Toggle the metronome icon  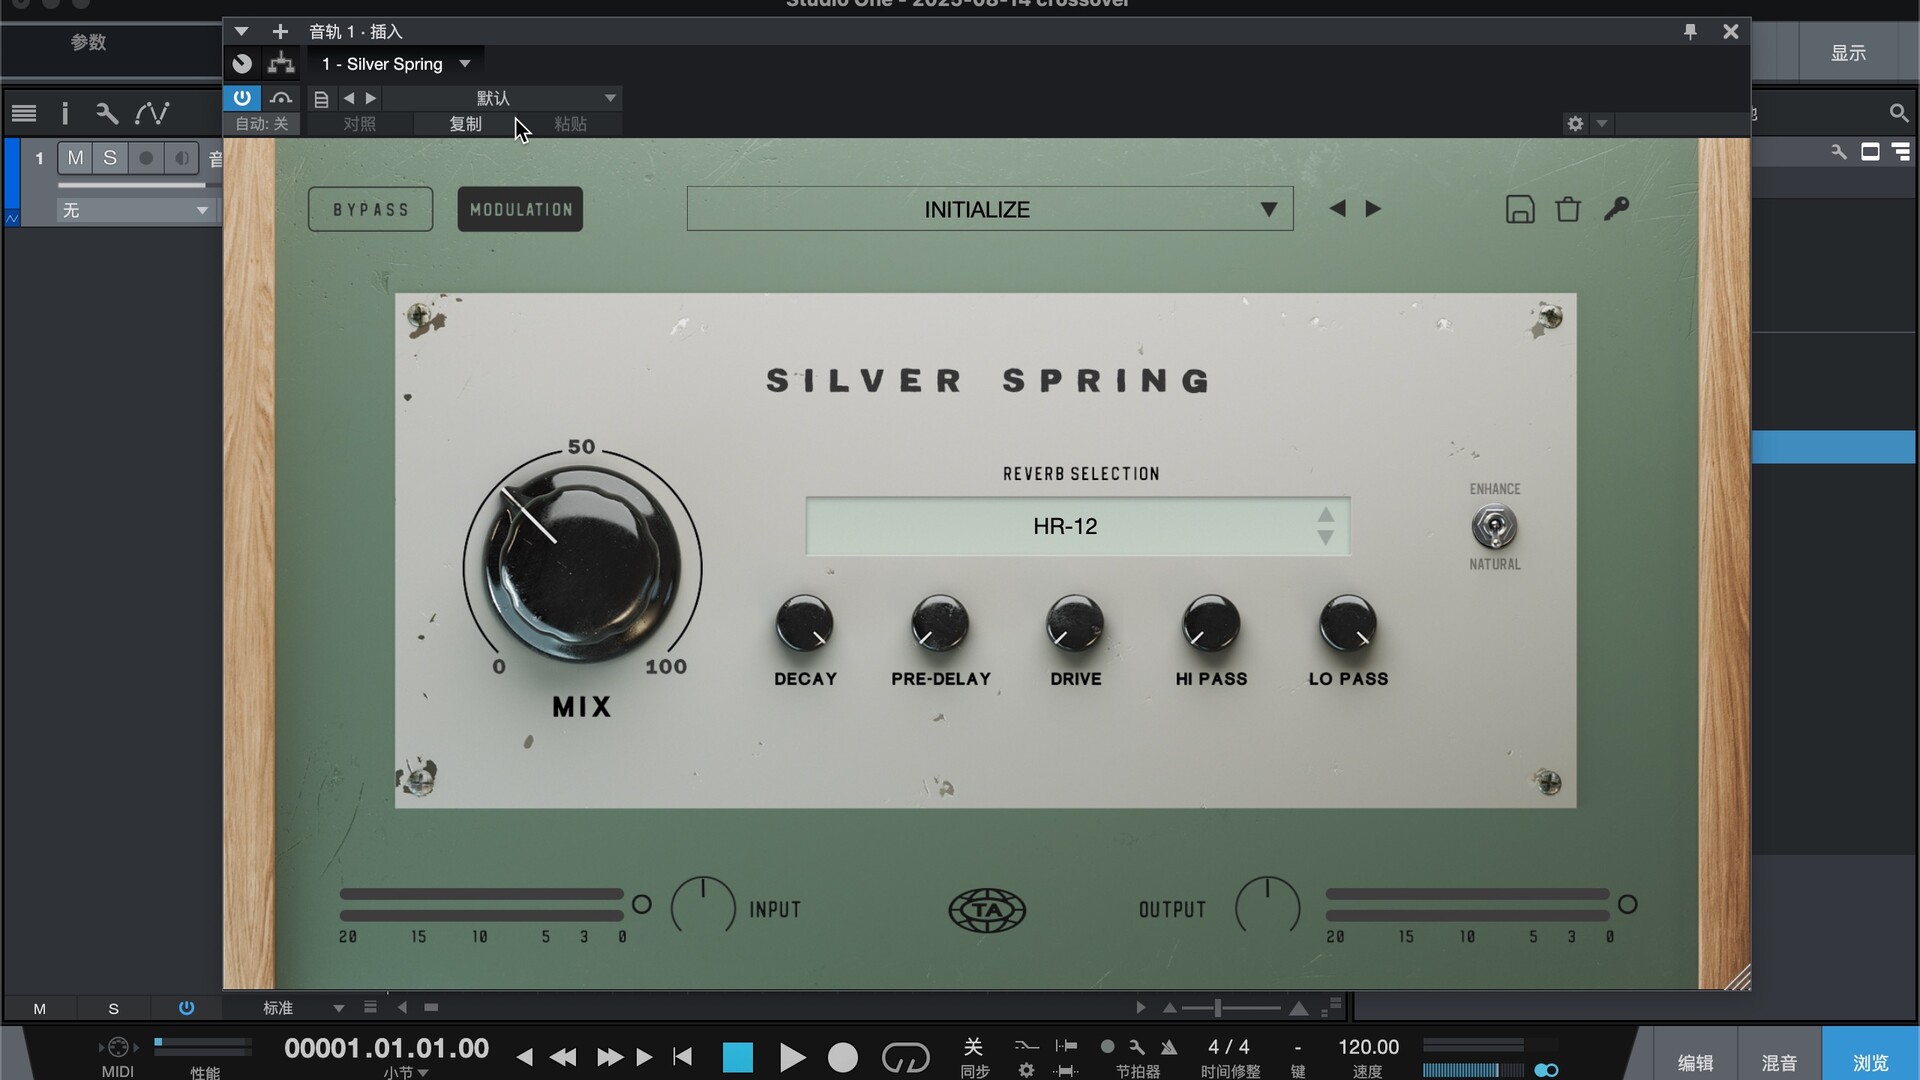point(1168,1047)
